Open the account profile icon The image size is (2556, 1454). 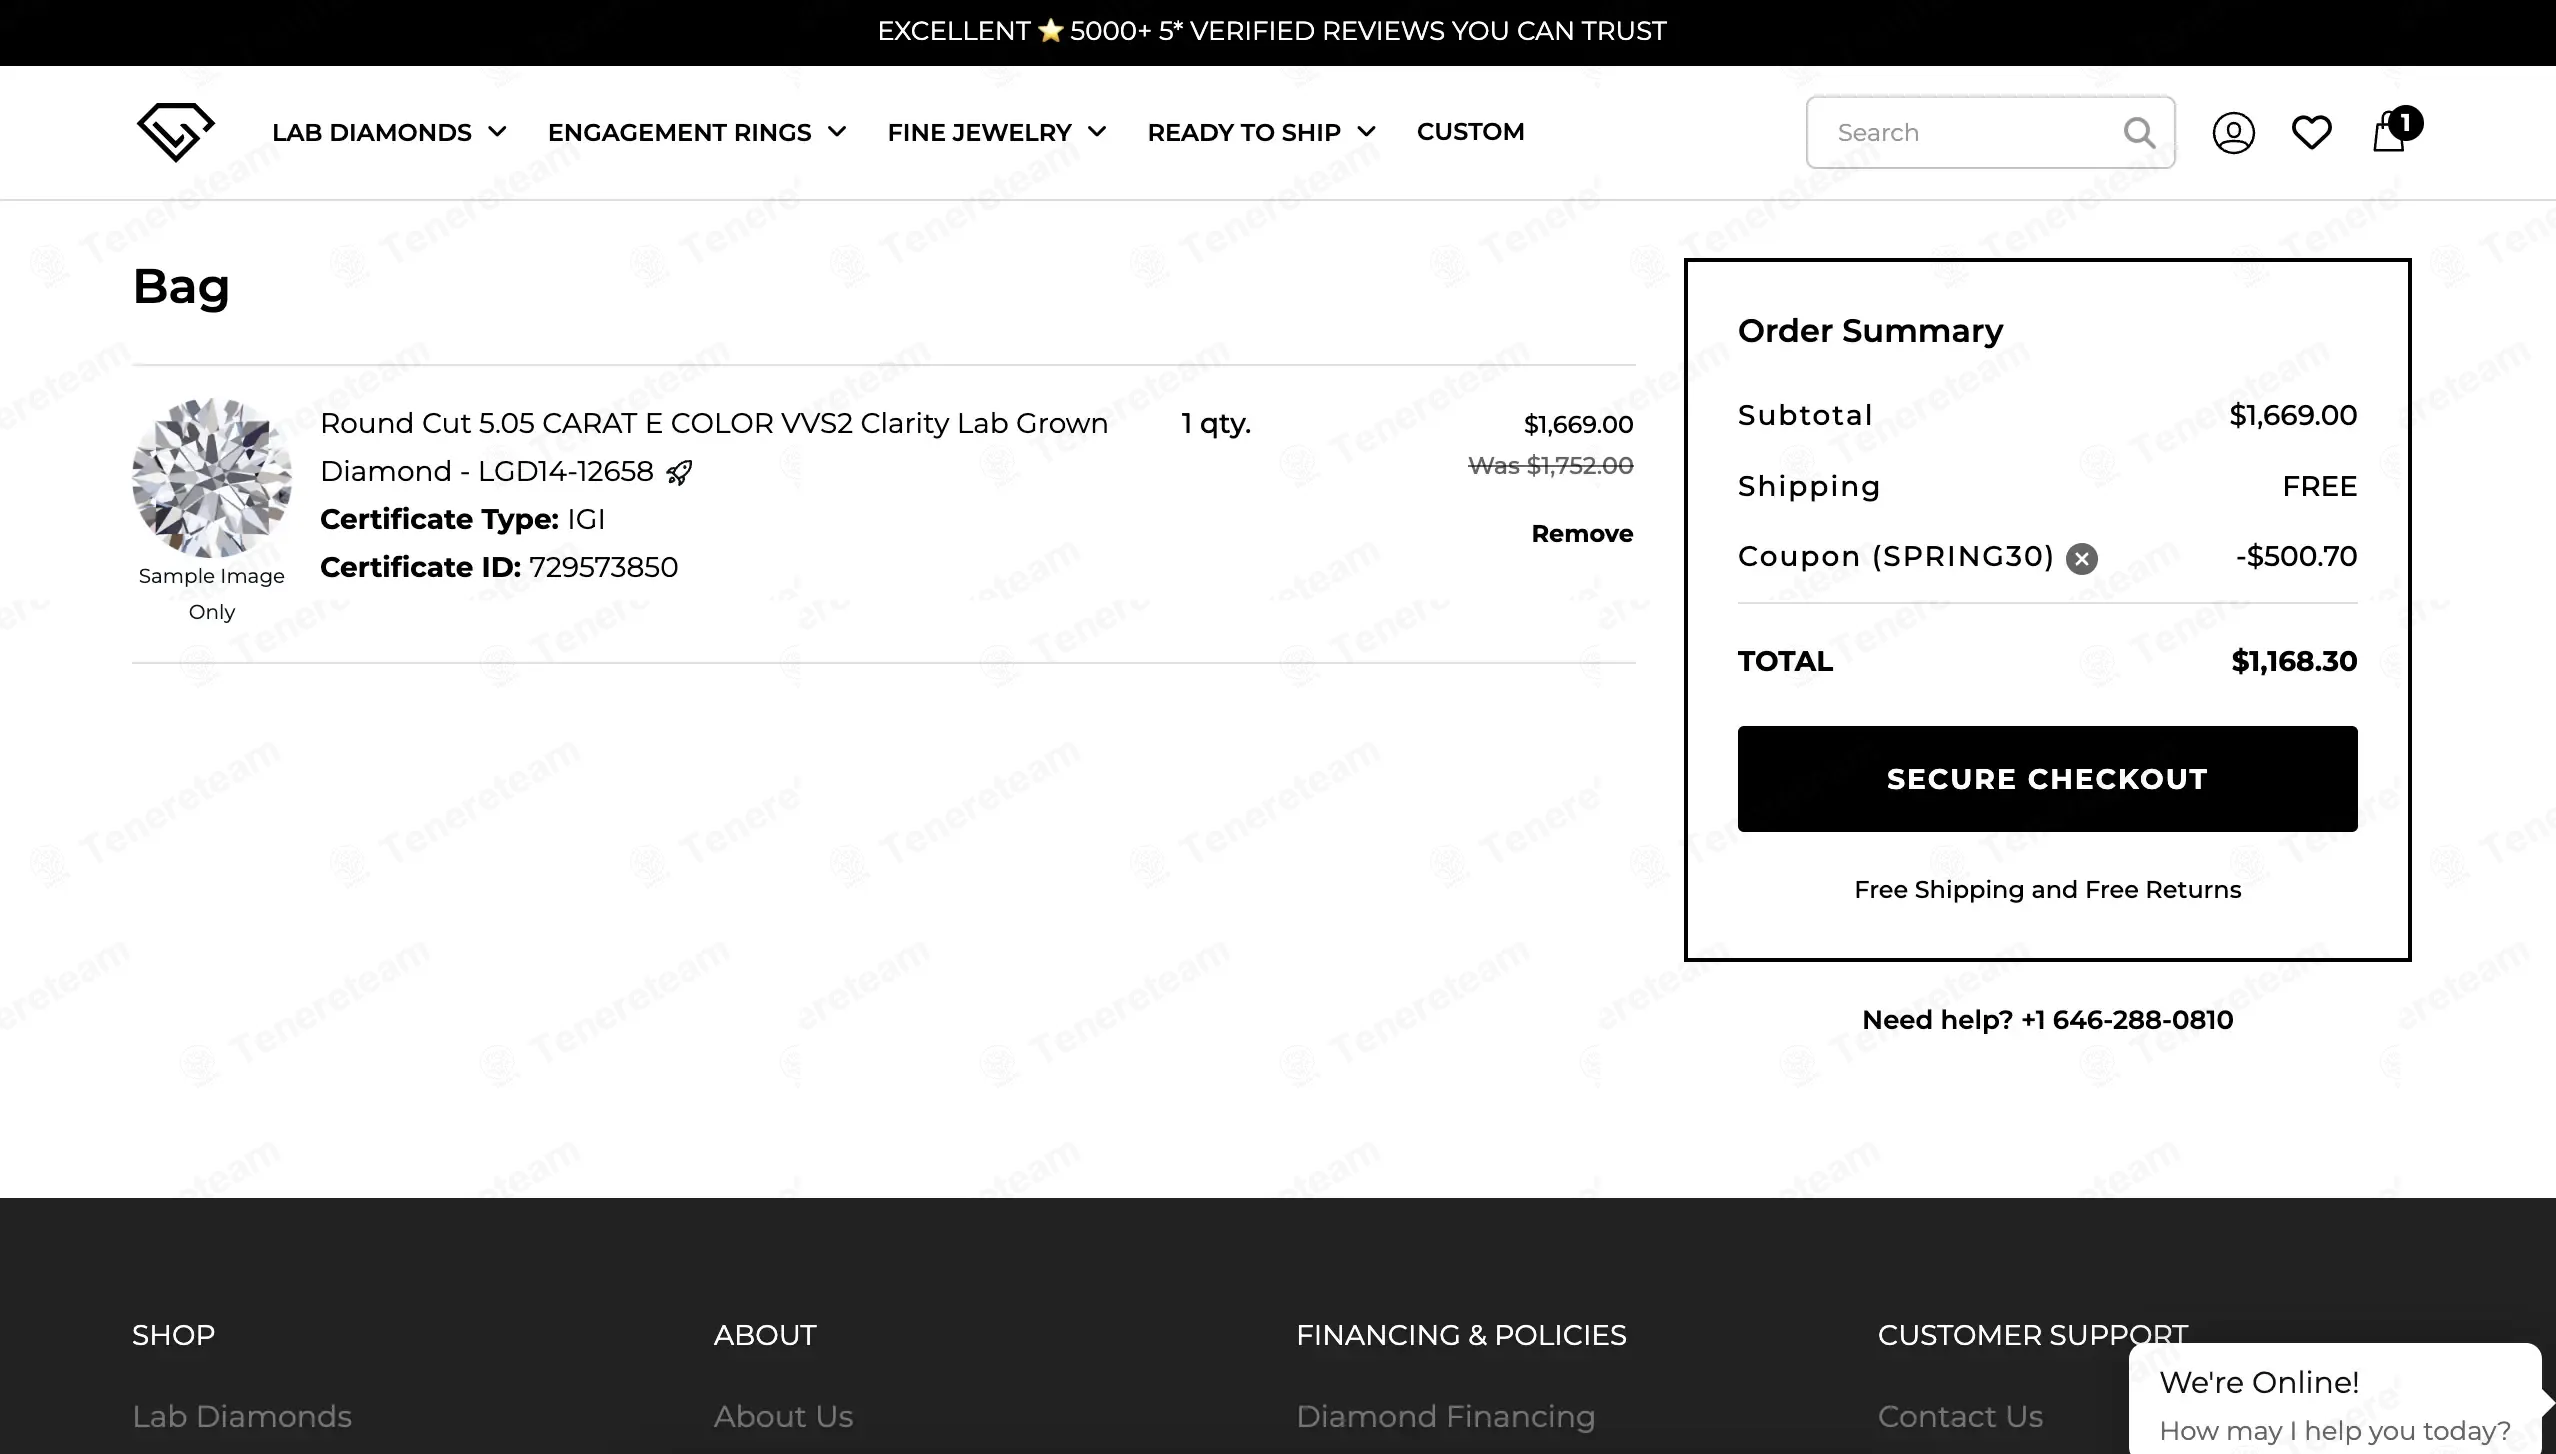[2233, 132]
